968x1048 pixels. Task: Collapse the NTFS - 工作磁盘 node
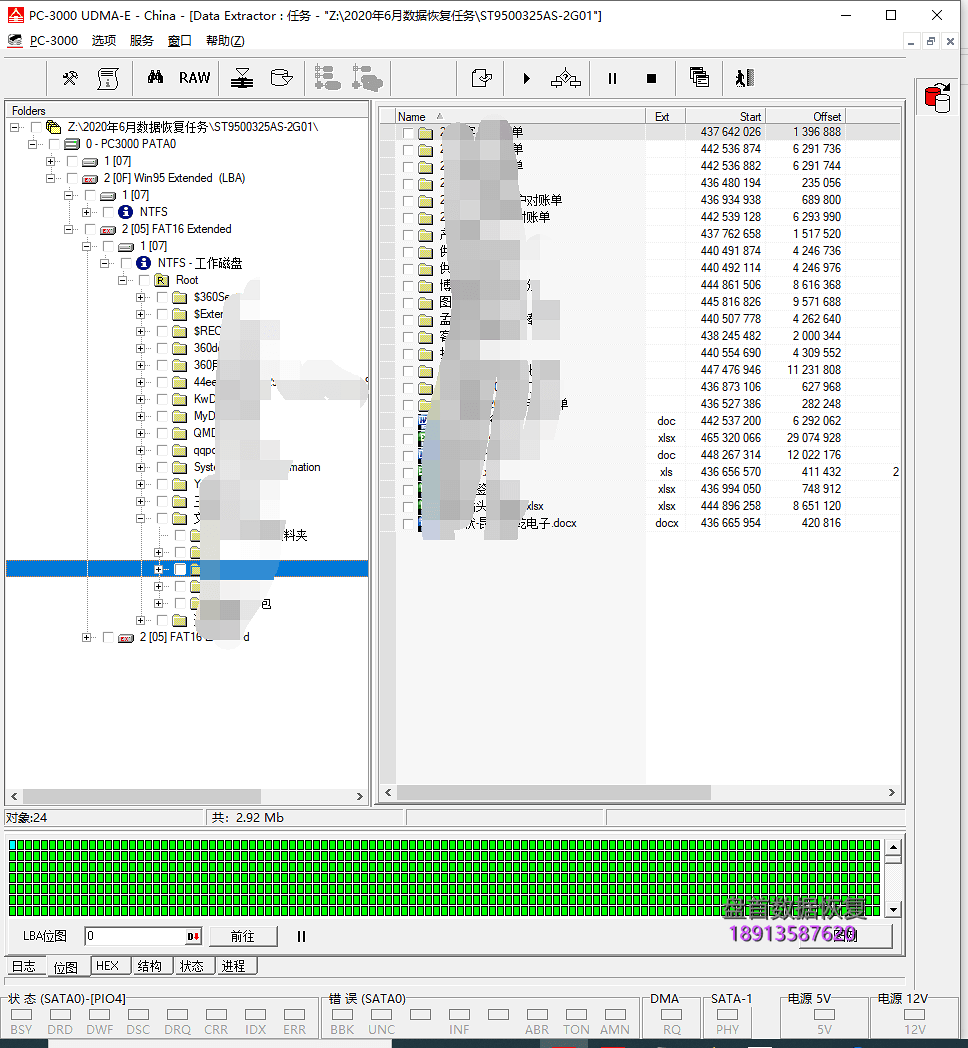(x=104, y=263)
